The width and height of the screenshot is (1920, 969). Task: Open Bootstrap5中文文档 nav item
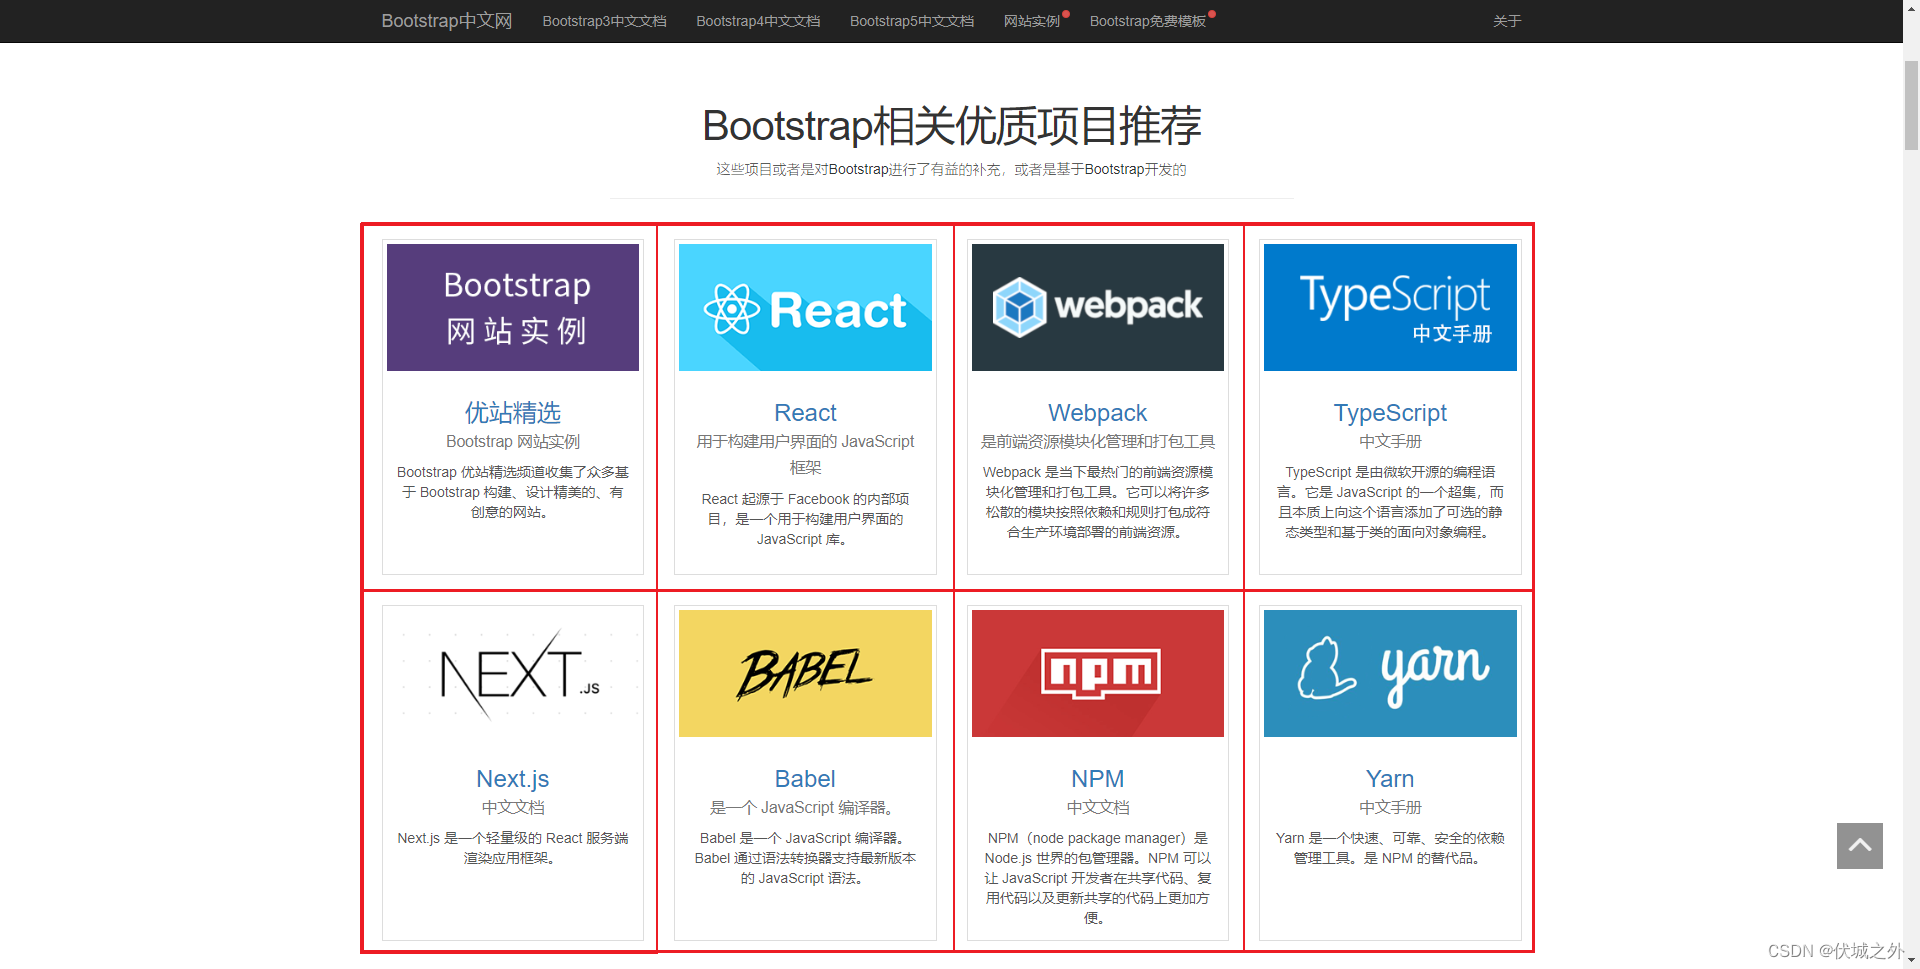pyautogui.click(x=912, y=21)
